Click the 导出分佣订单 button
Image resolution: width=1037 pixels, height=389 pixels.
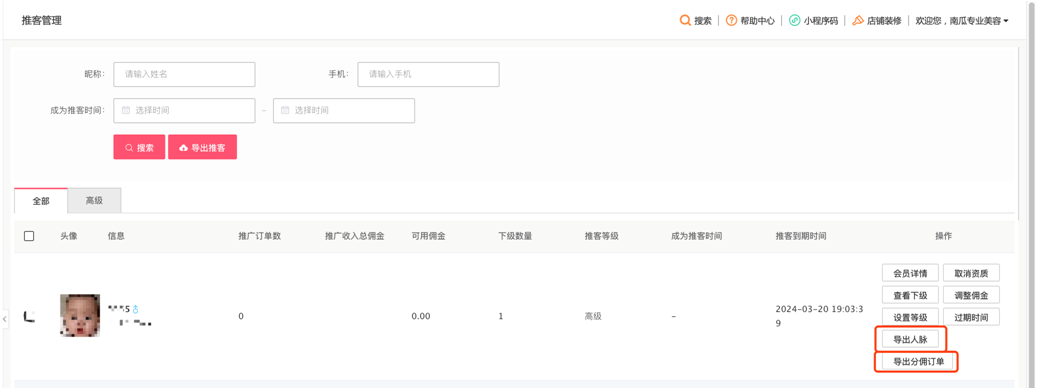(918, 362)
